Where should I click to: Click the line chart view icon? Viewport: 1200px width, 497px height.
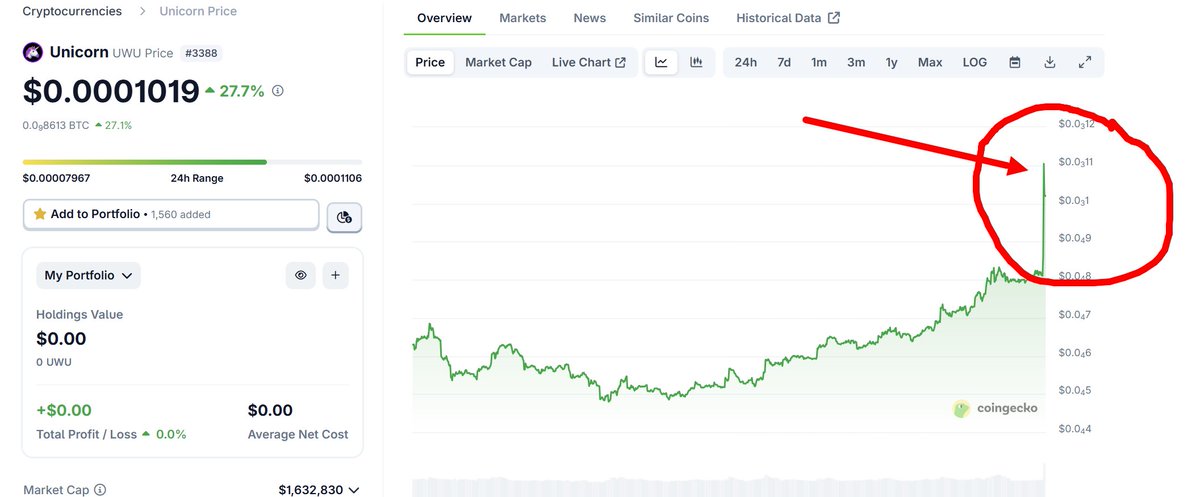click(661, 62)
